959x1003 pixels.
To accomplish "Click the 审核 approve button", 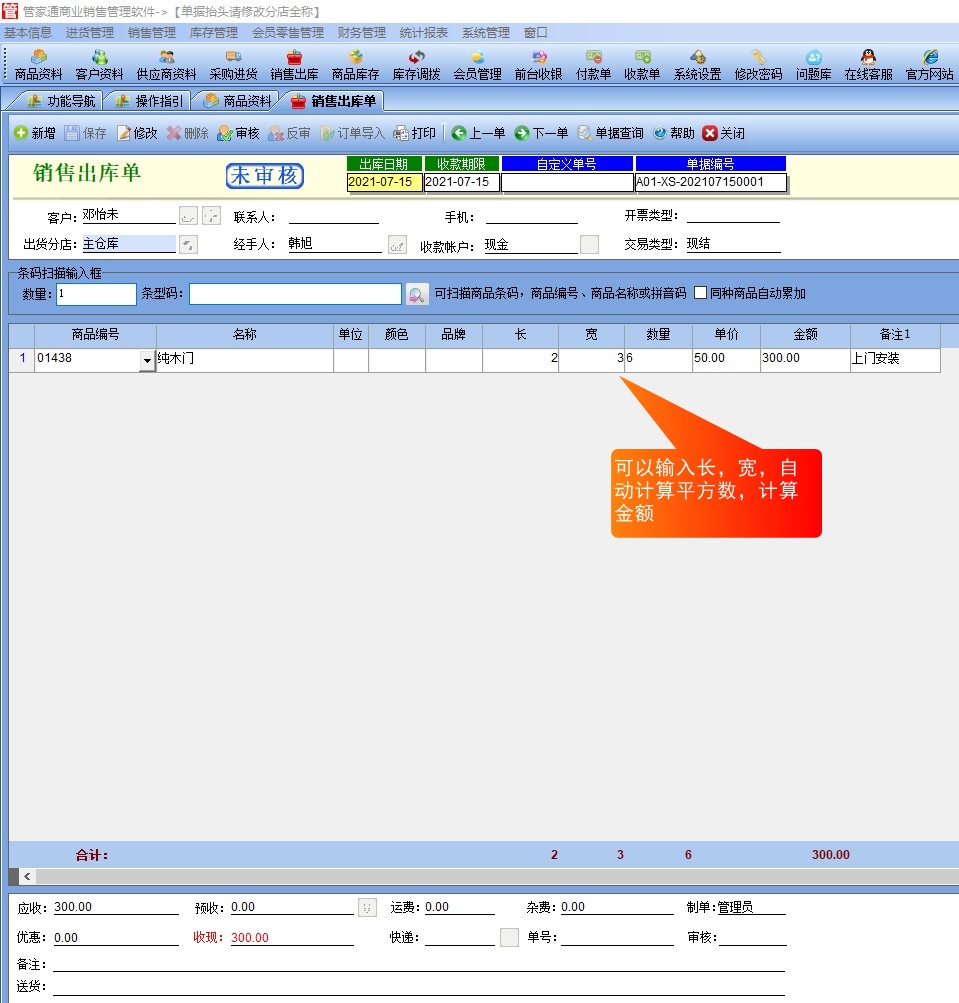I will tap(238, 133).
